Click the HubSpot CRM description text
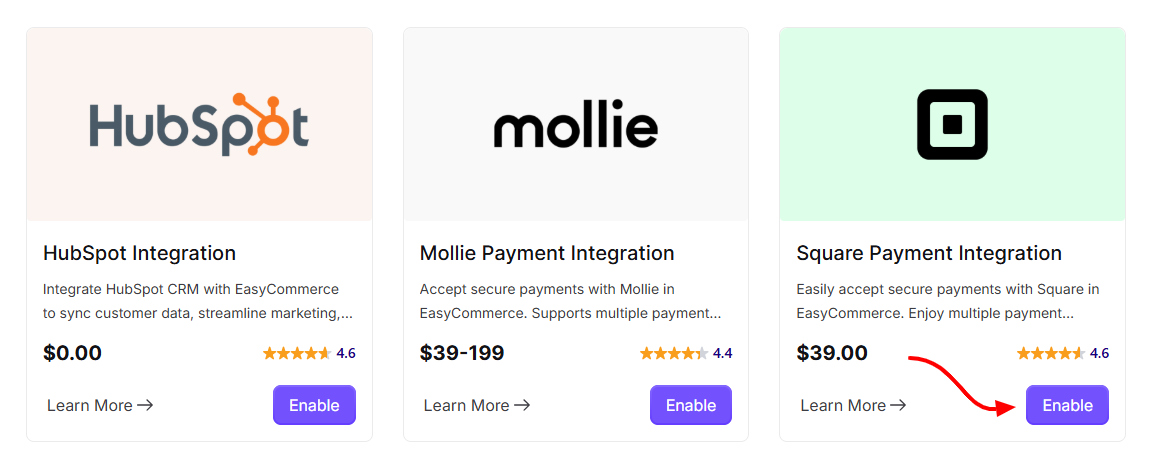 pos(198,302)
